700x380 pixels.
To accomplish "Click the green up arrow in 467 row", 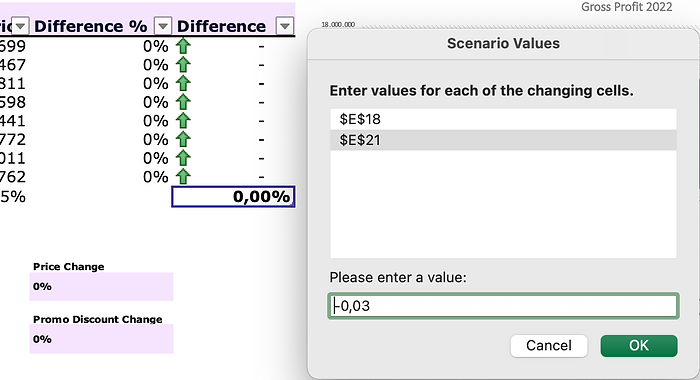I will pos(183,65).
